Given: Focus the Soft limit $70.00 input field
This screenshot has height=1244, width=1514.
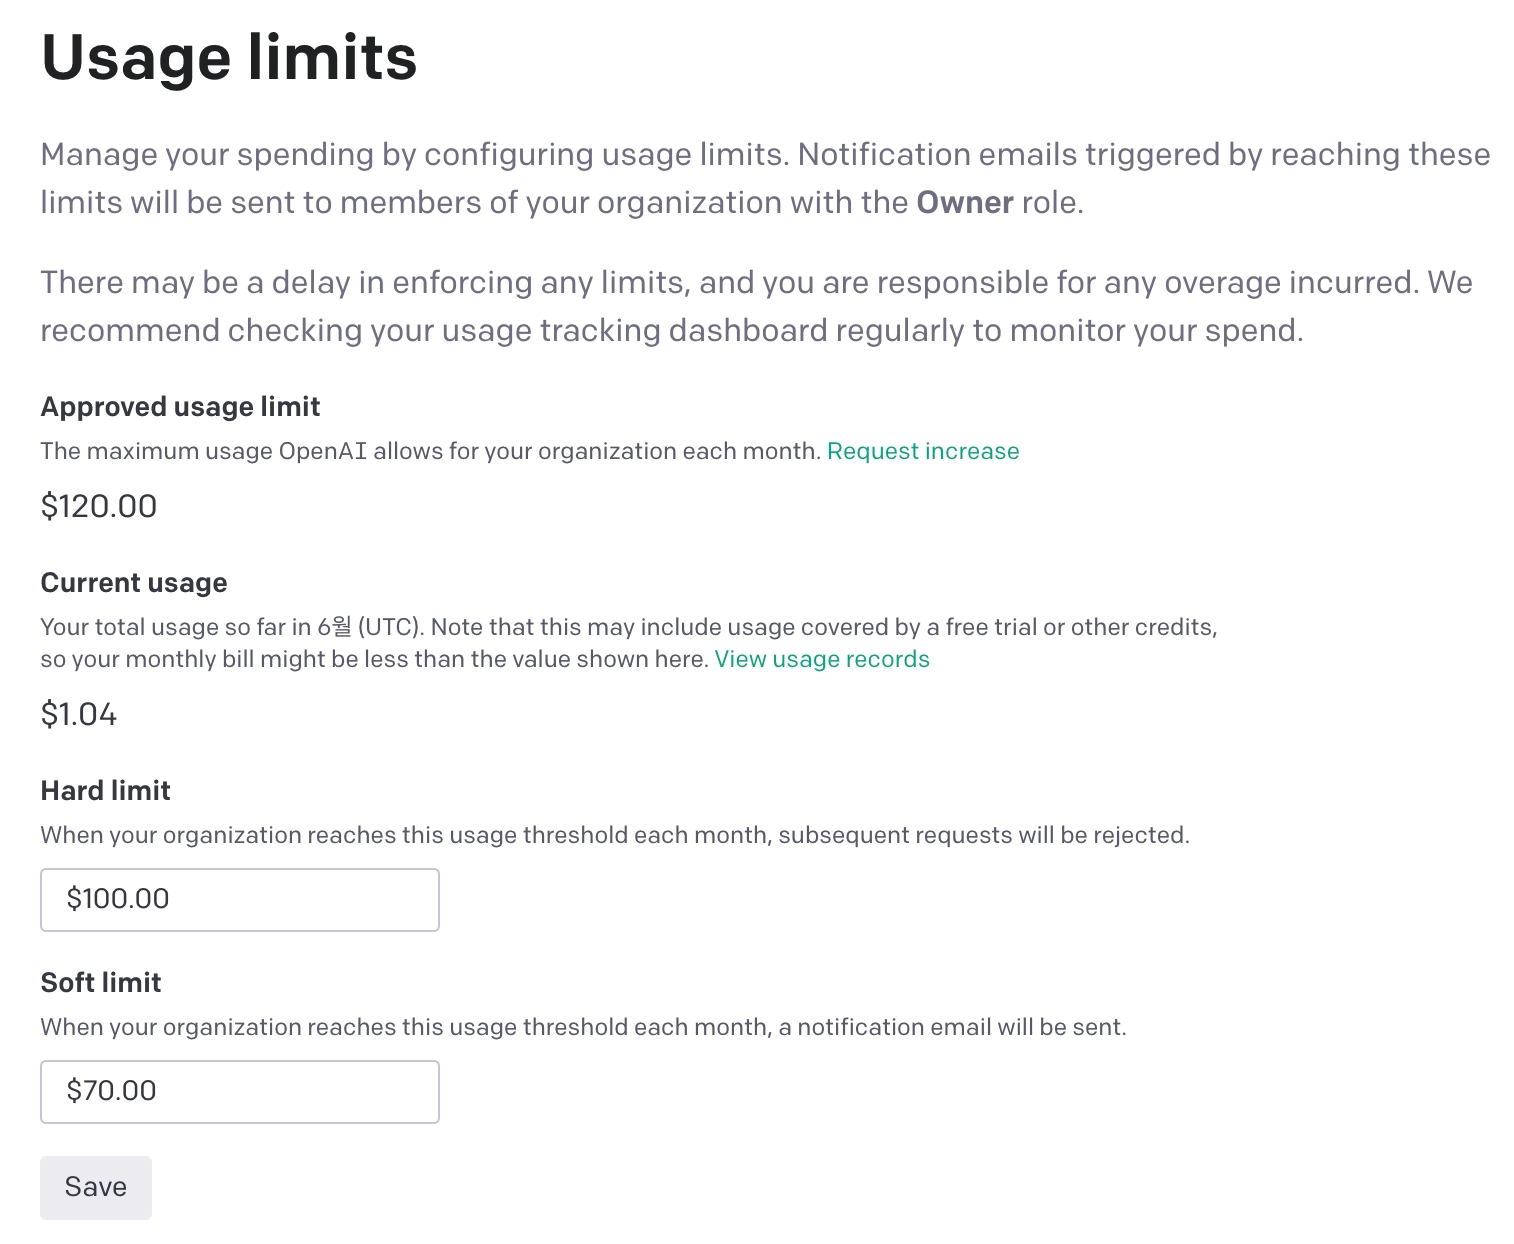Looking at the screenshot, I should (239, 1091).
